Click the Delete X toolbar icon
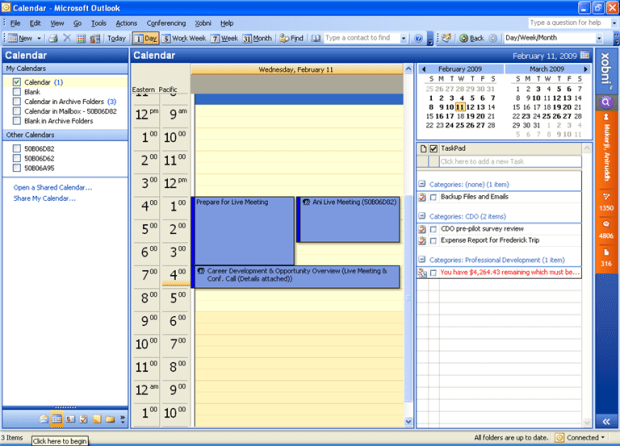This screenshot has width=620, height=446. tap(67, 38)
